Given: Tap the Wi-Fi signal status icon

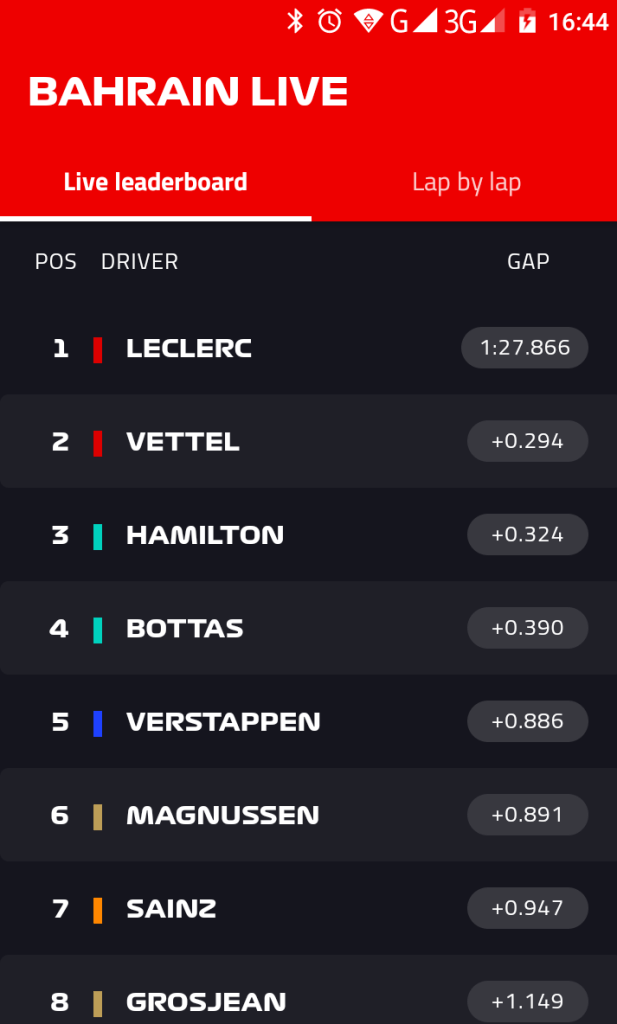Looking at the screenshot, I should coord(369,21).
